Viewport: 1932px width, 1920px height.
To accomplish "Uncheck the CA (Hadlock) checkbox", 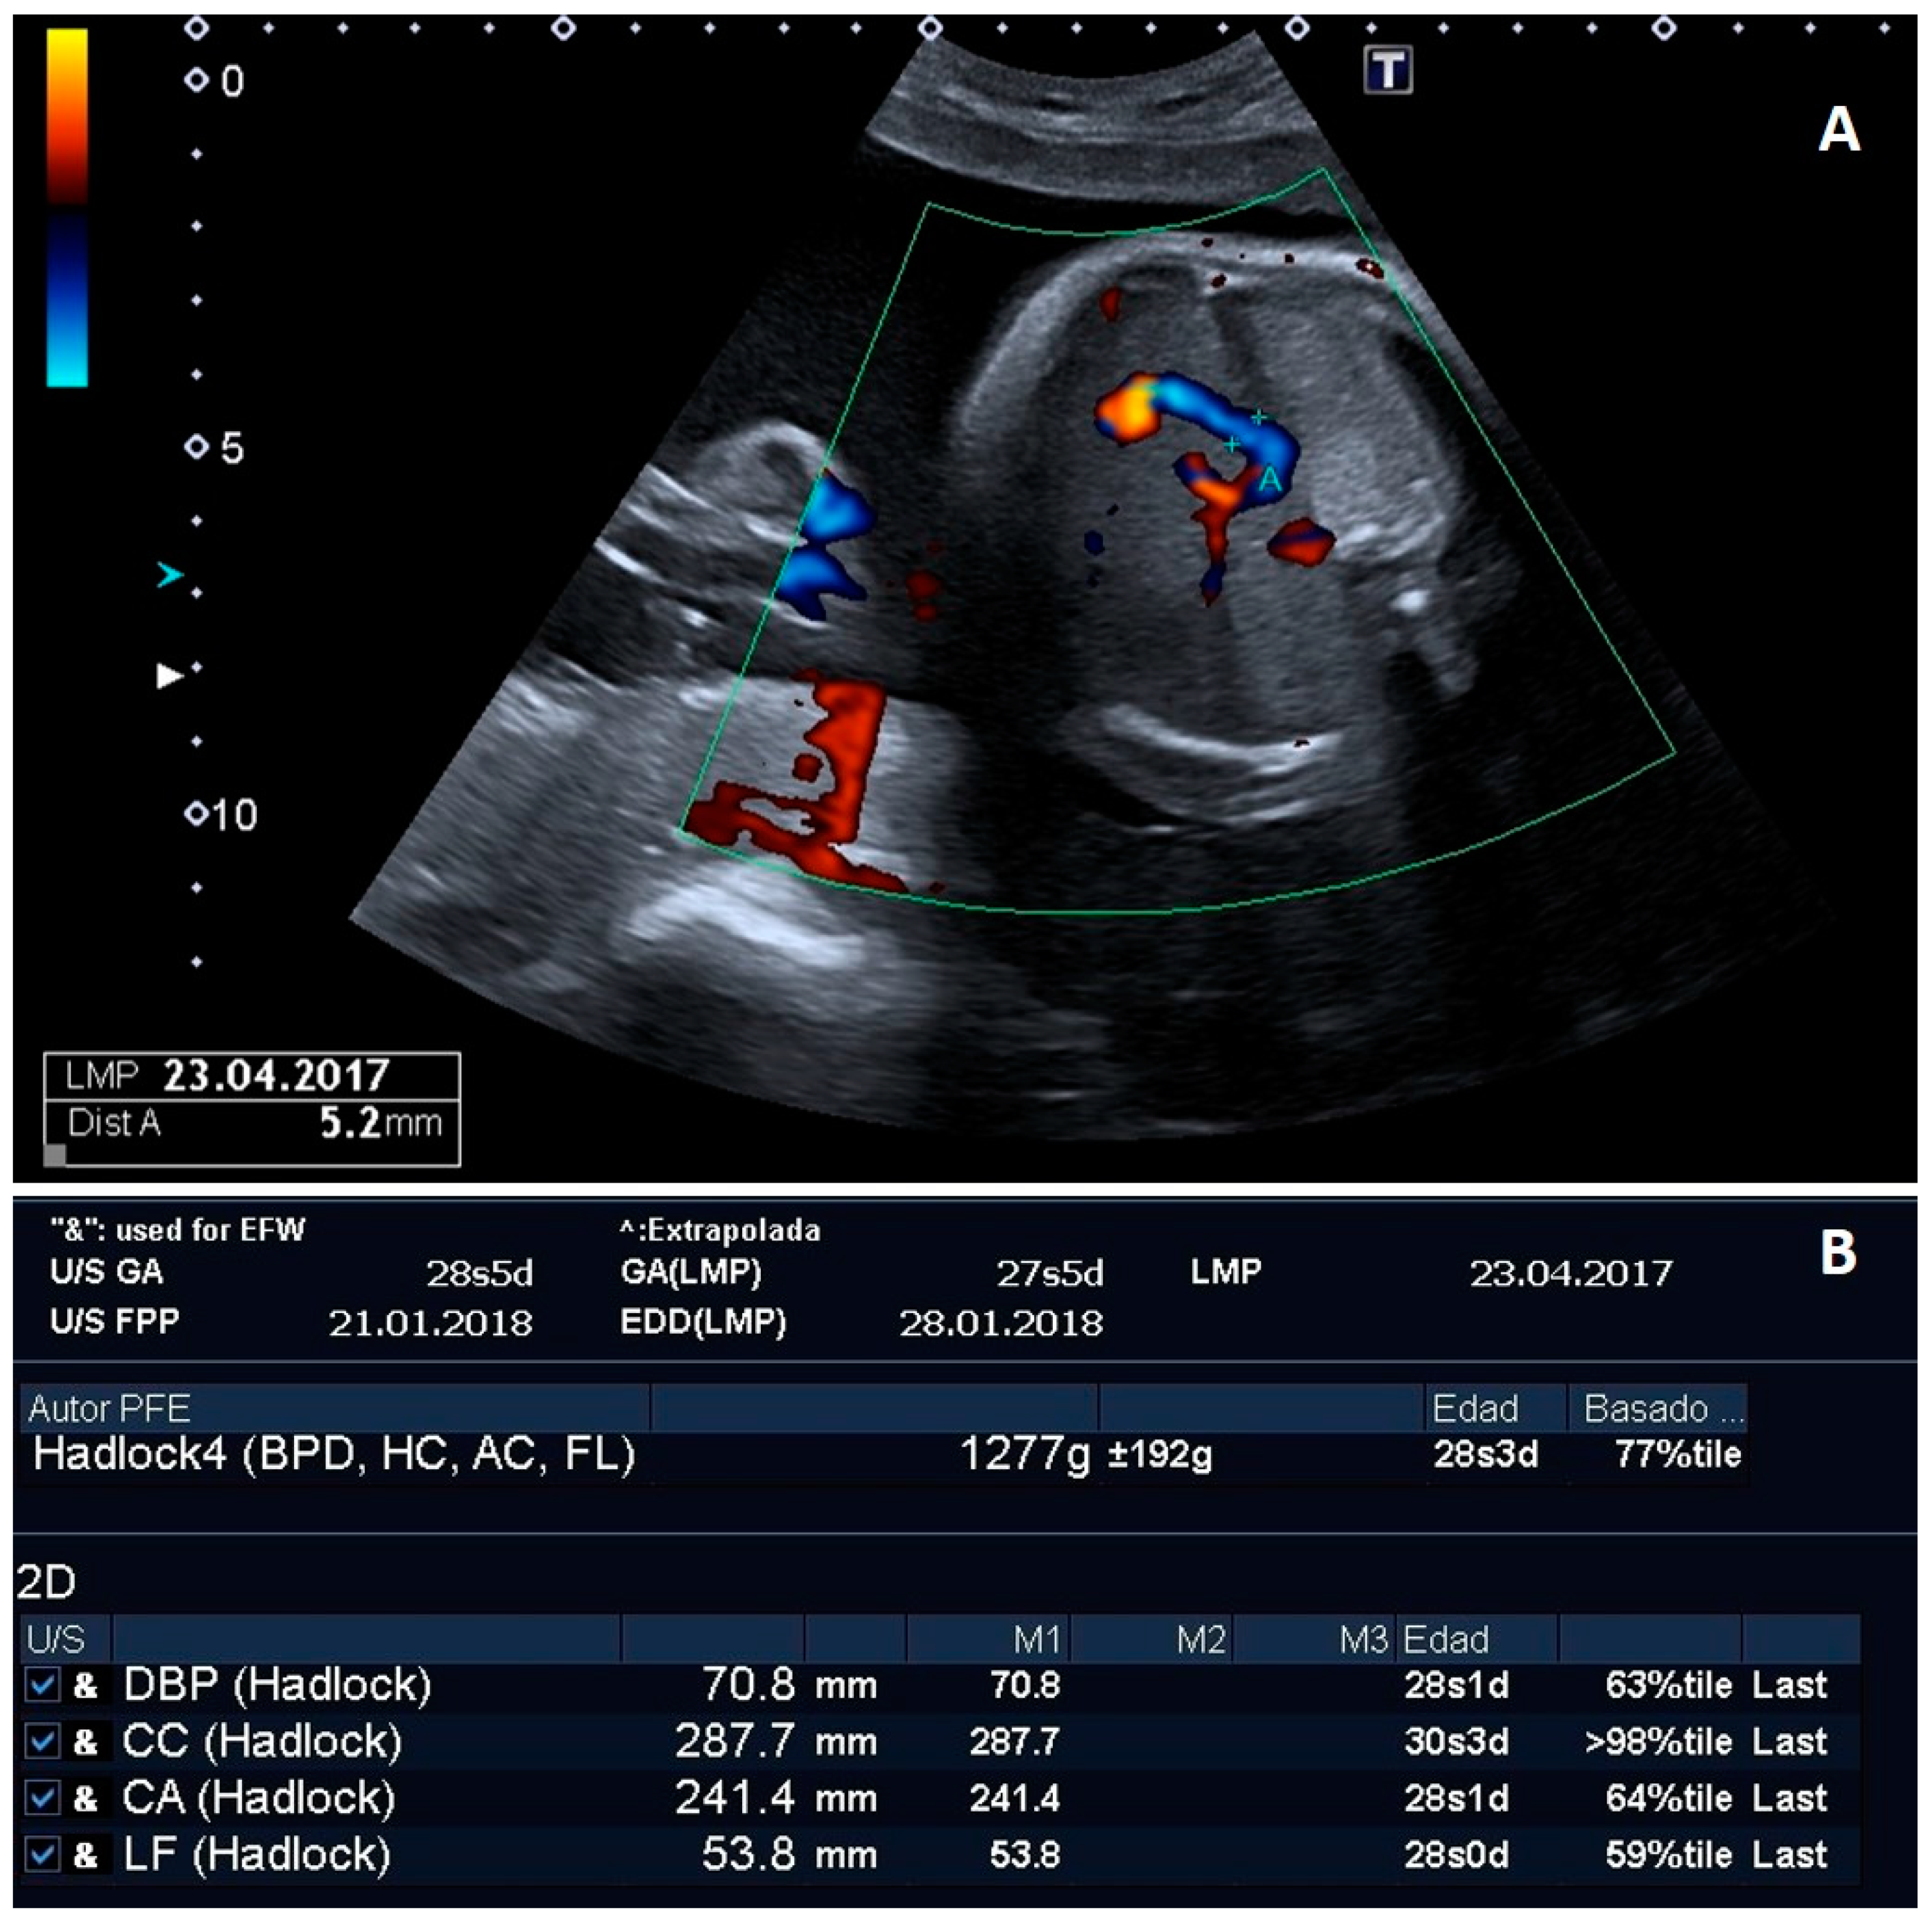I will [x=42, y=1798].
